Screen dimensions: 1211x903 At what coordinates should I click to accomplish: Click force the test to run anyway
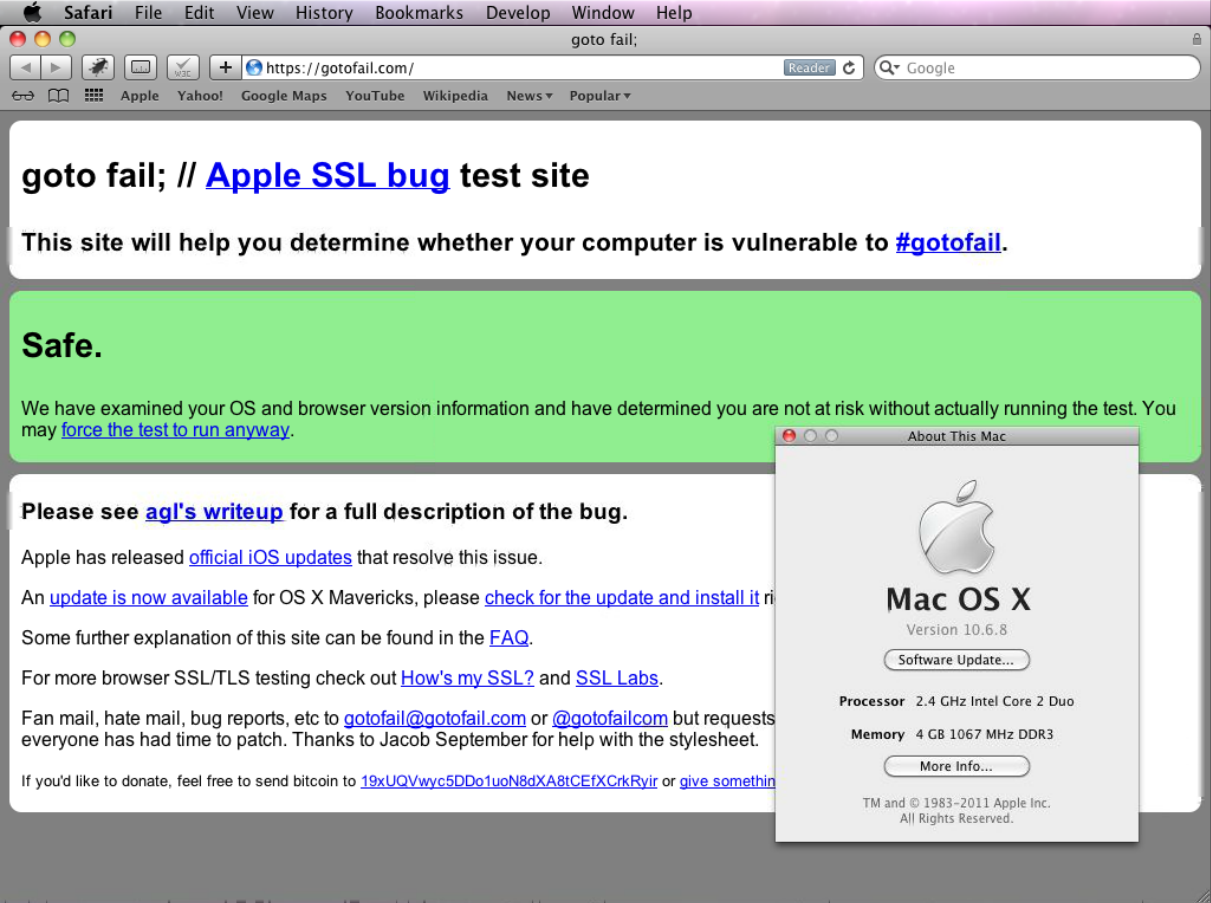175,430
